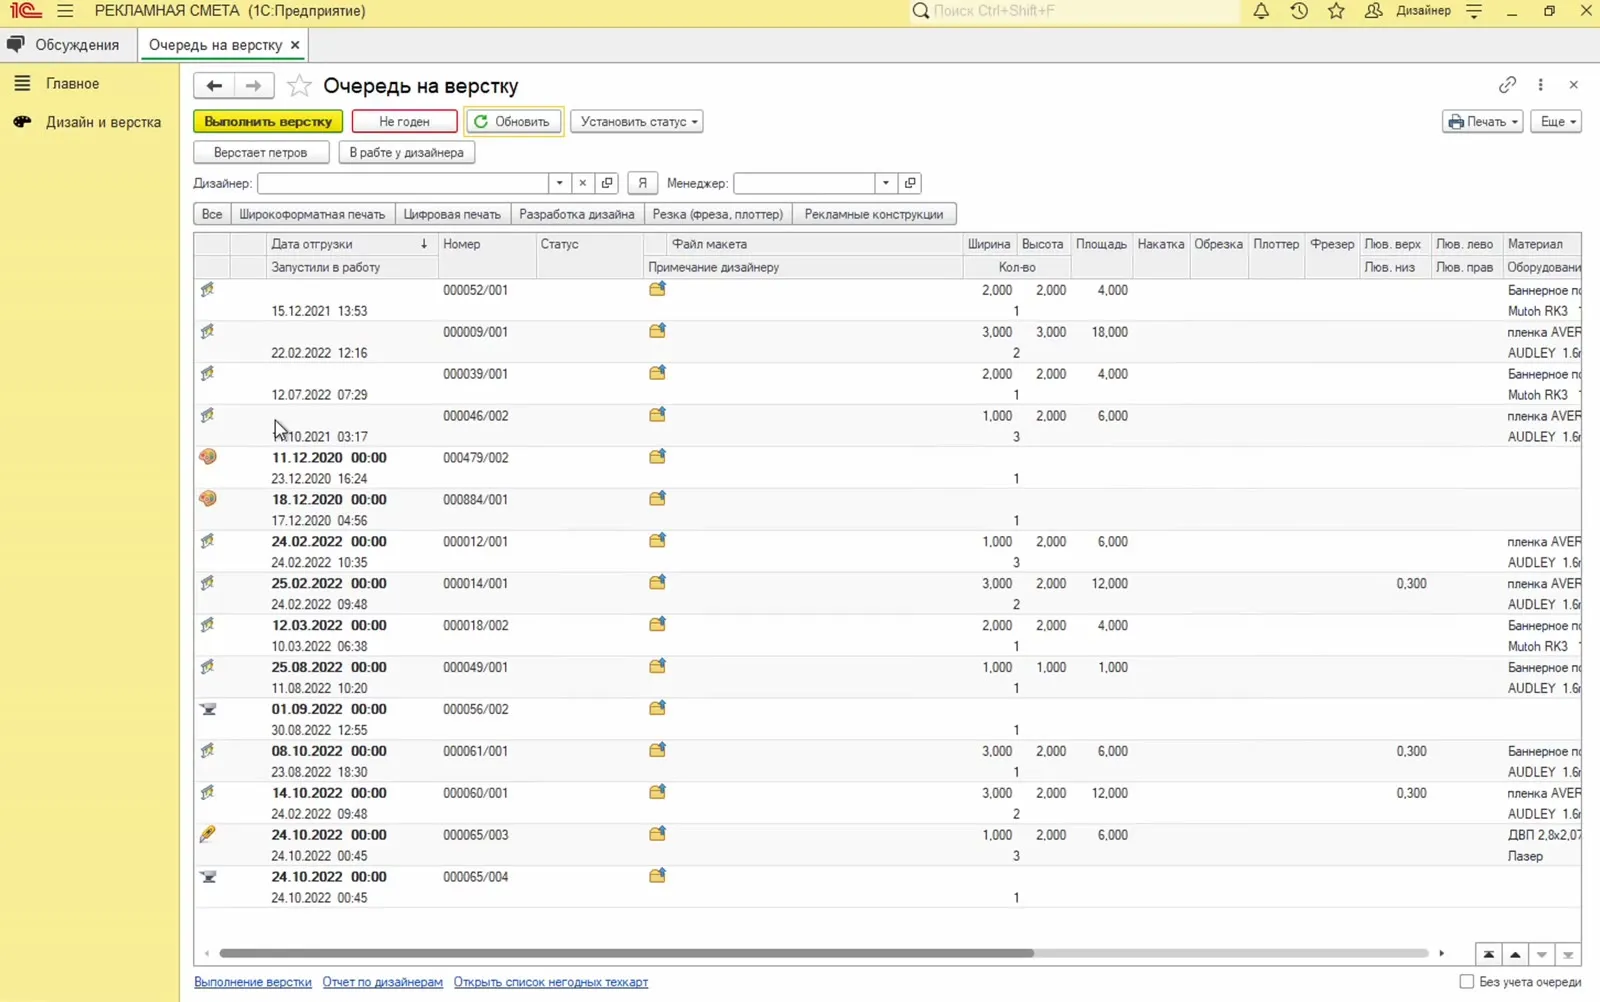The width and height of the screenshot is (1600, 1002).
Task: Open the three-dot form options menu
Action: click(1541, 85)
